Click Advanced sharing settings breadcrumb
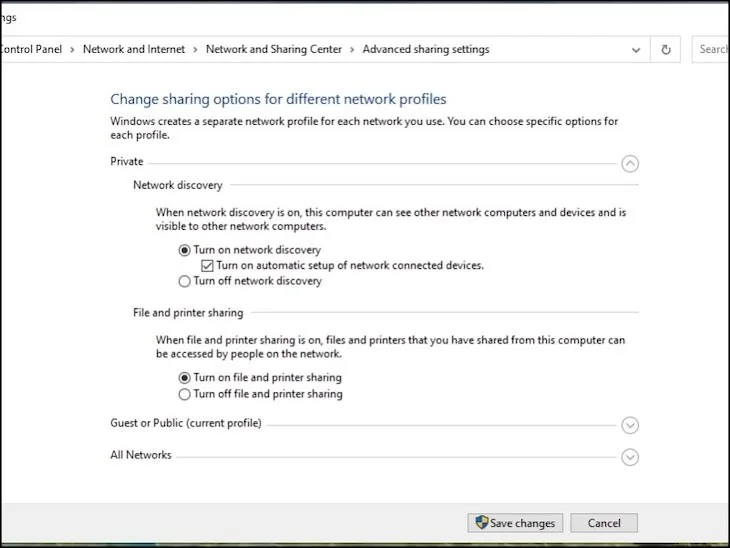The height and width of the screenshot is (548, 730). pyautogui.click(x=425, y=49)
